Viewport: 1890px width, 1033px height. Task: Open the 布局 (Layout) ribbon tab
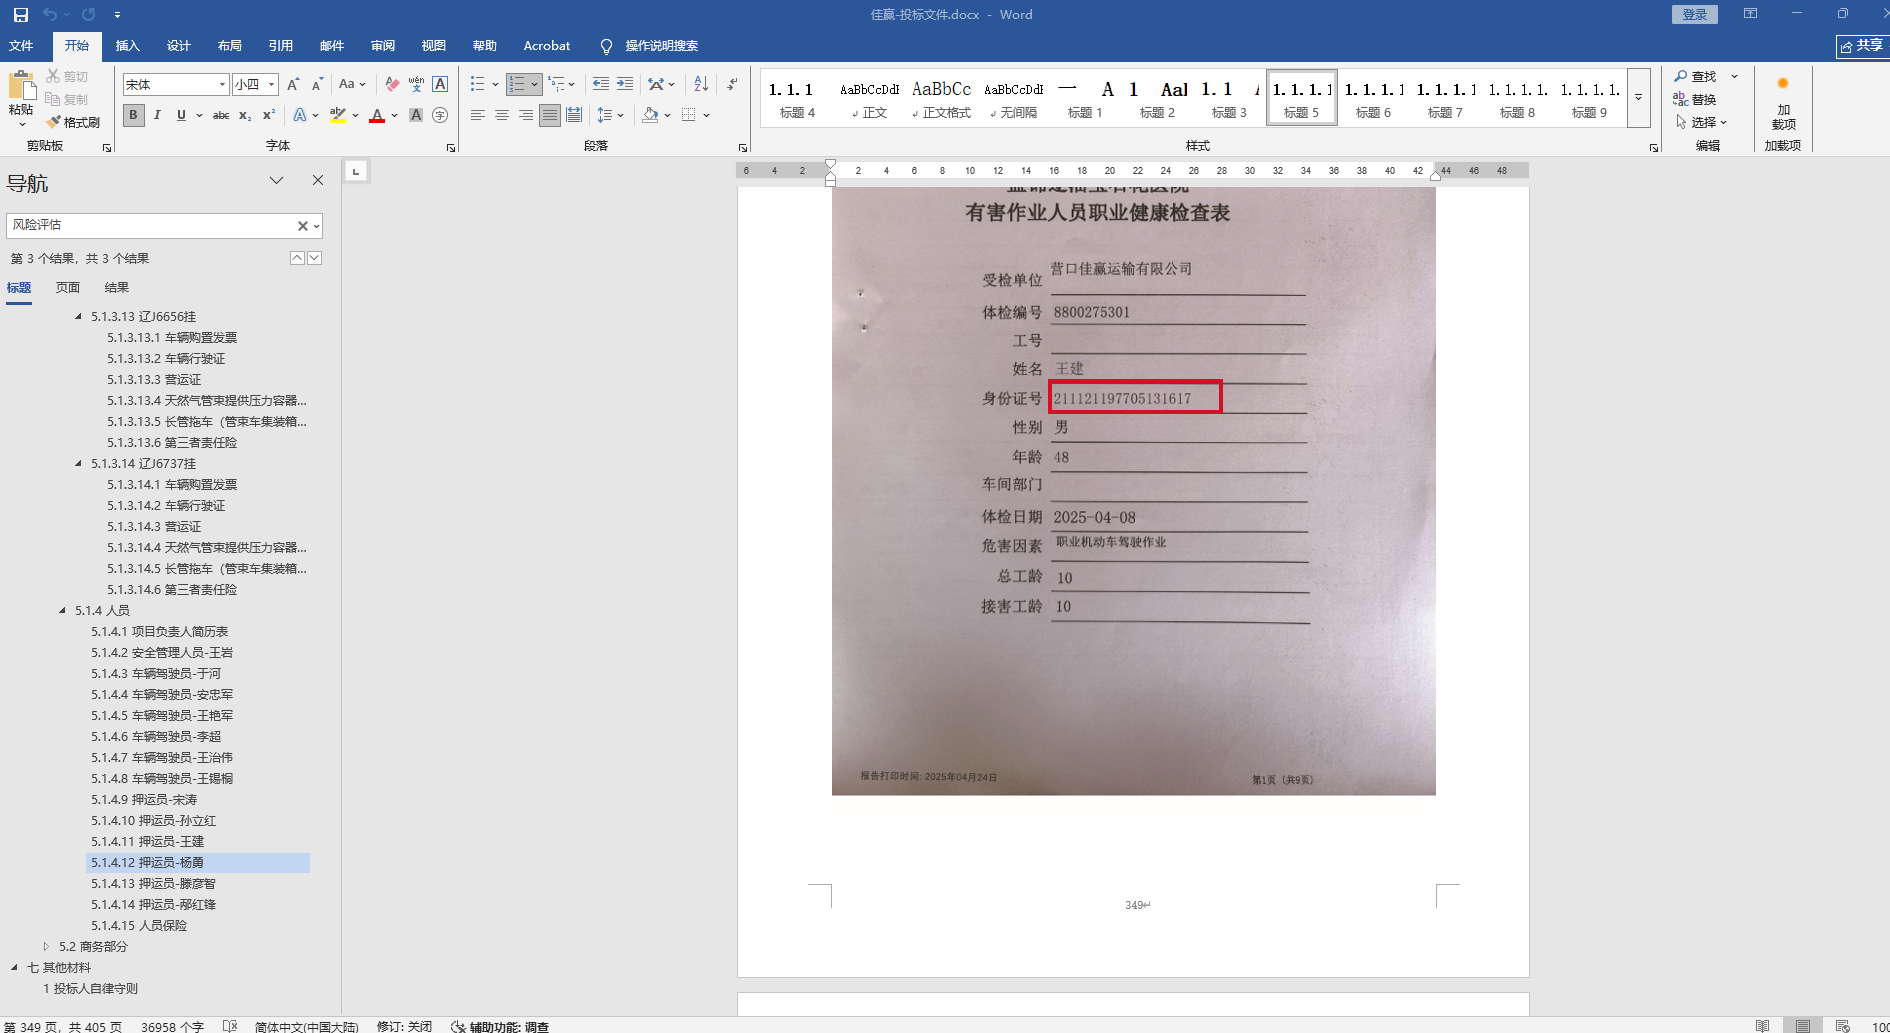230,46
